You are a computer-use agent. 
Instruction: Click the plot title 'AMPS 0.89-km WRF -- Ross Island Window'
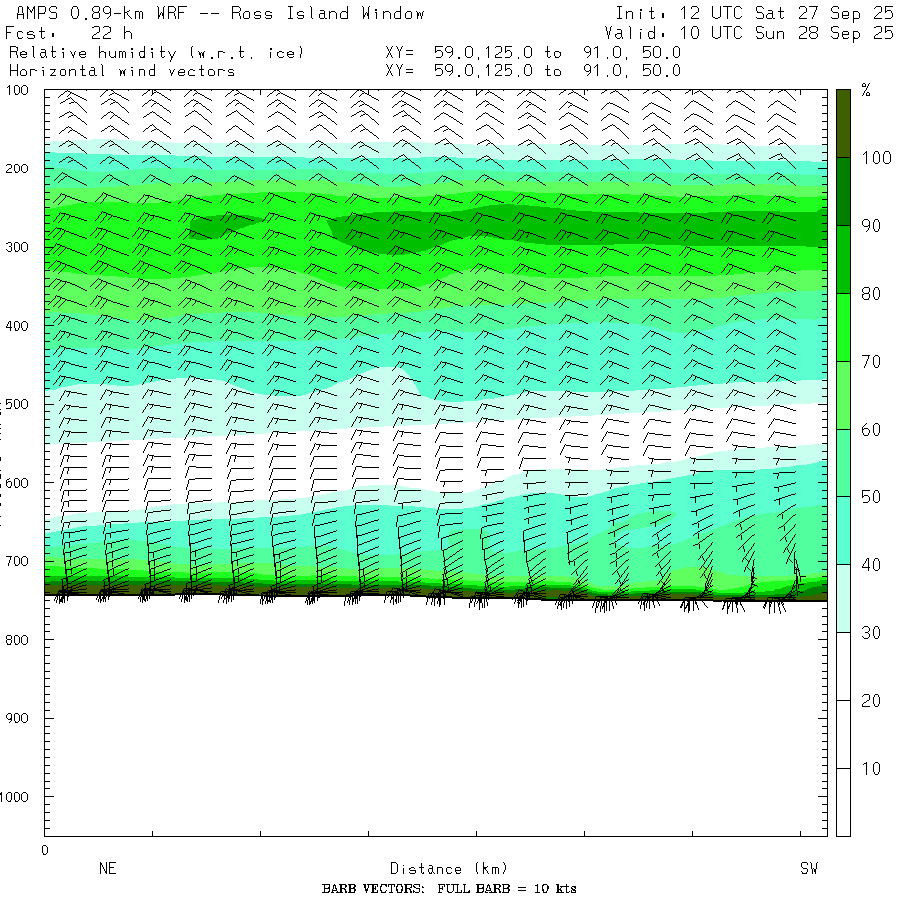click(220, 13)
